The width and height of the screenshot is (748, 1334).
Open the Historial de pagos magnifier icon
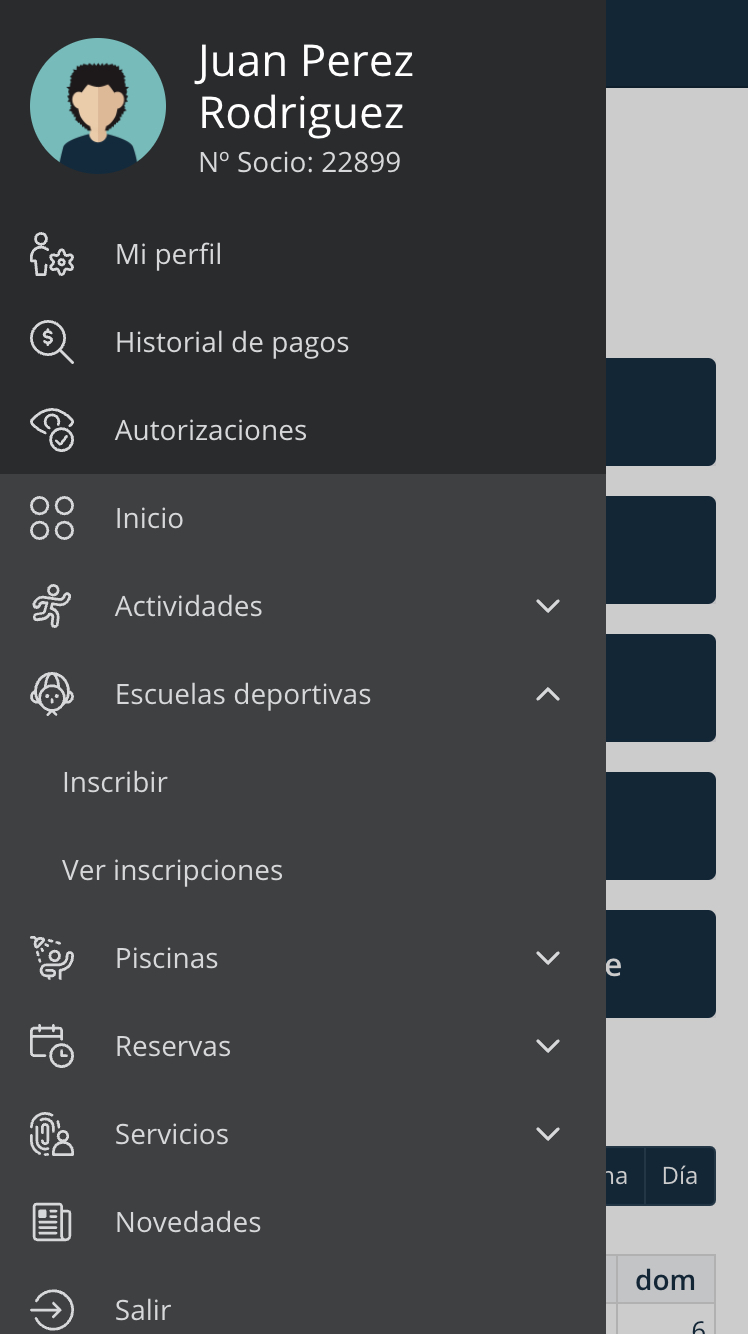pyautogui.click(x=52, y=342)
